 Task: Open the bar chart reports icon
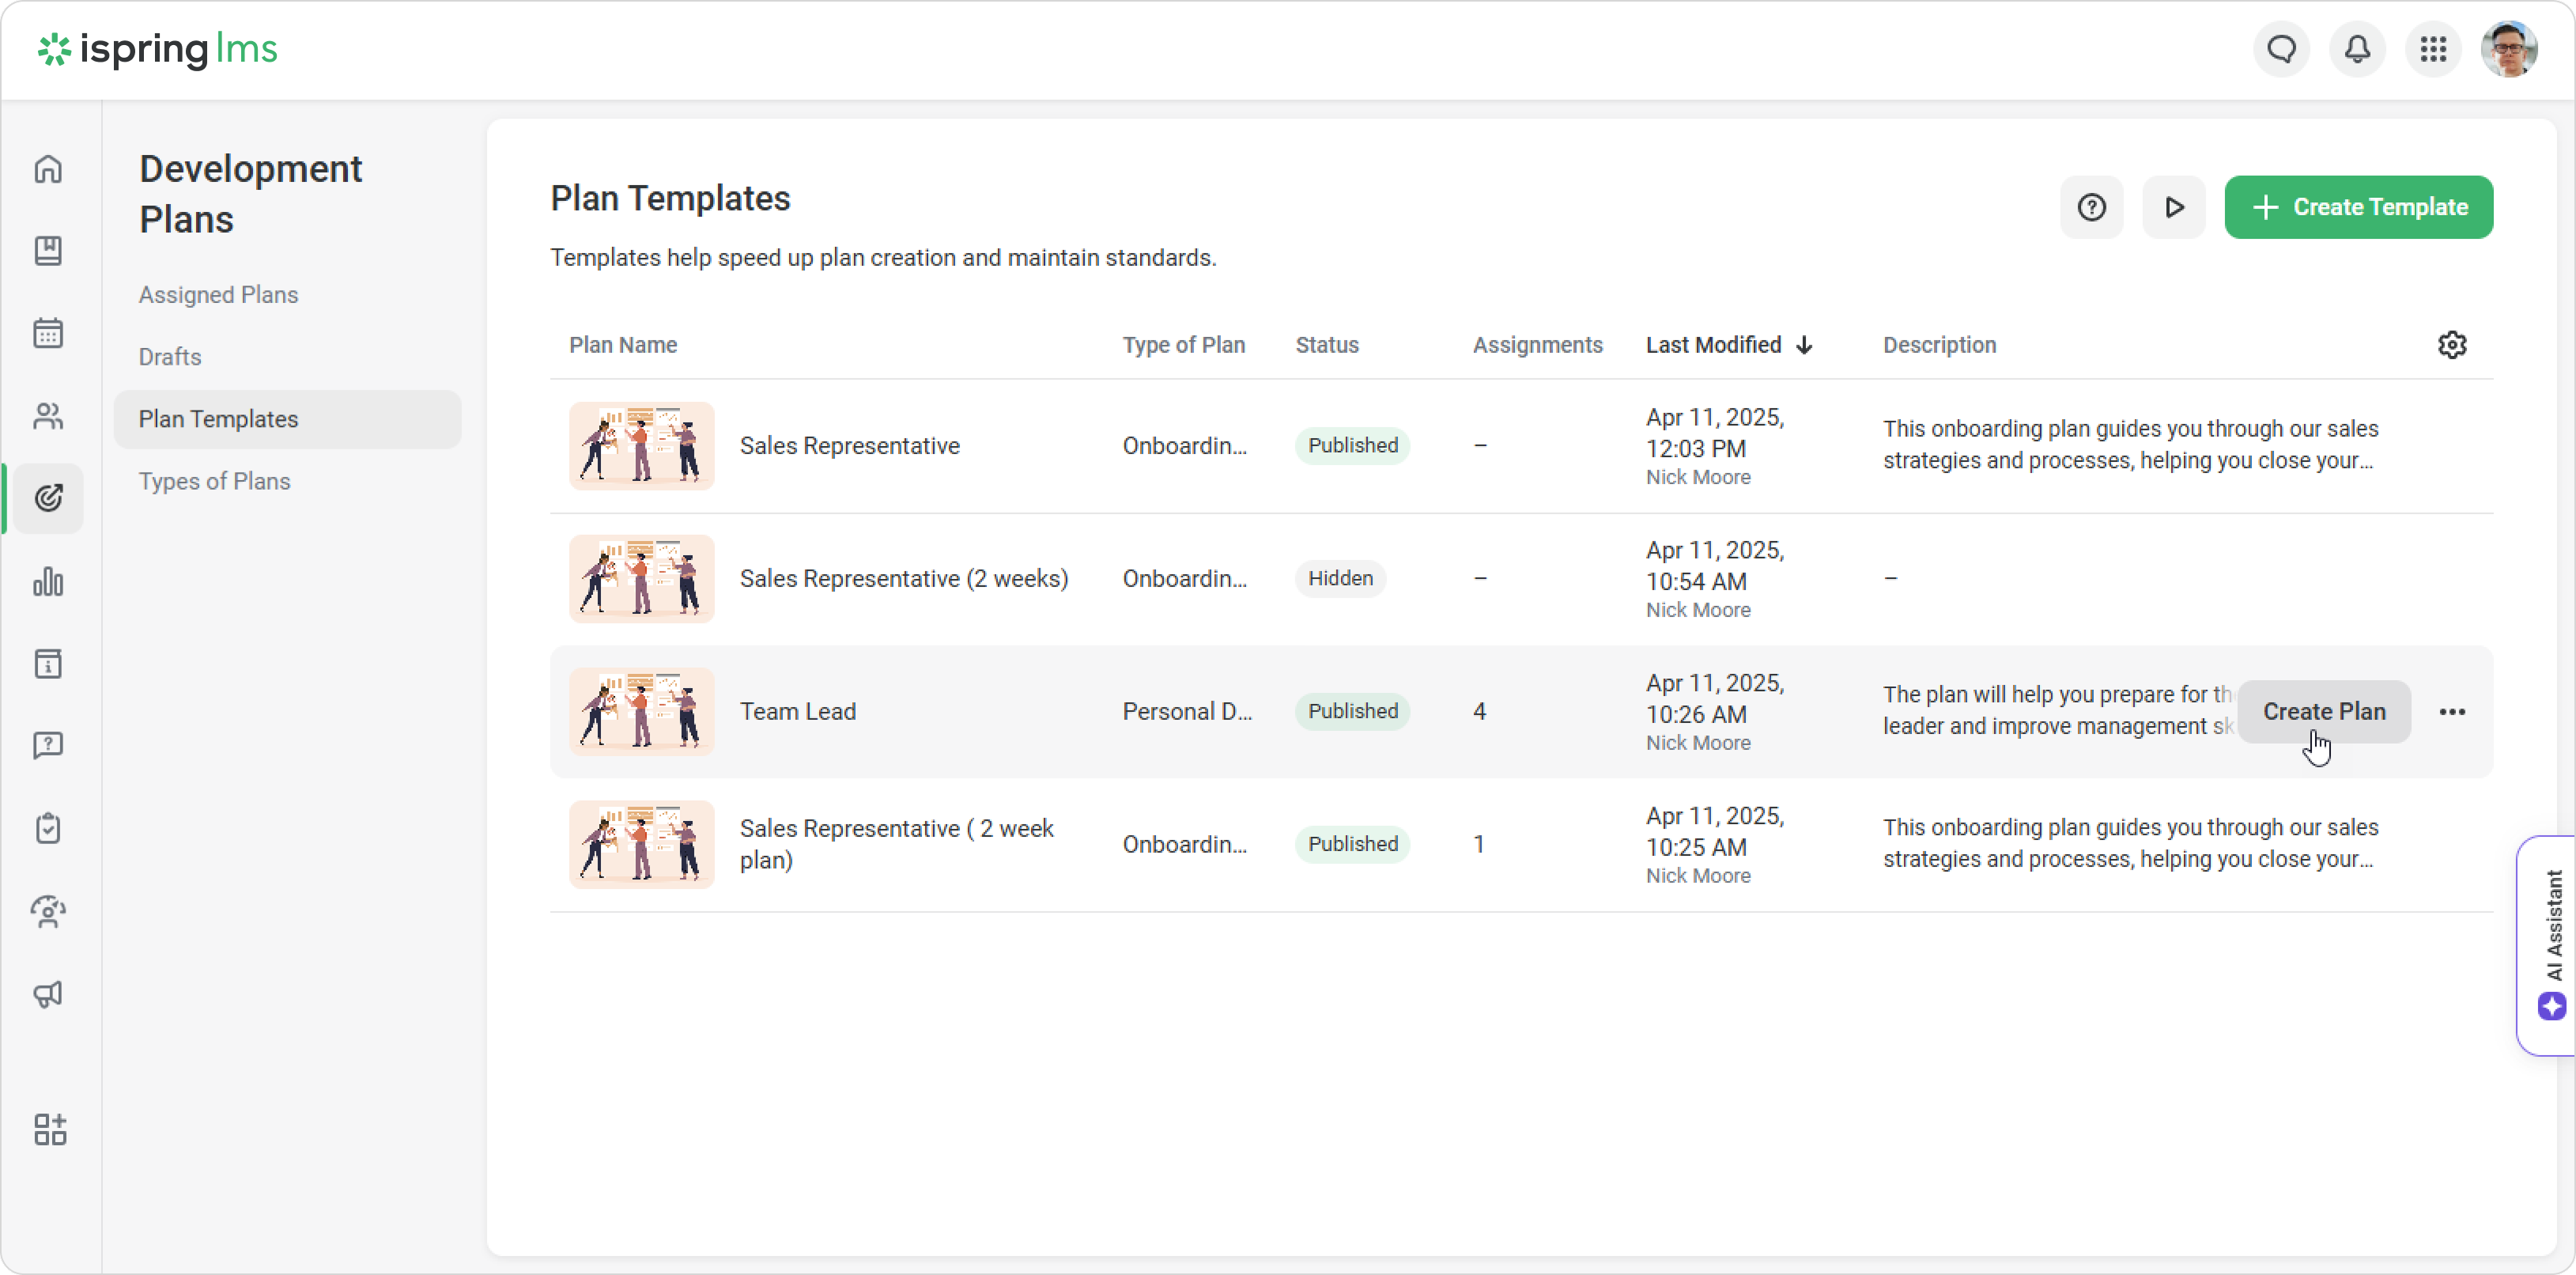point(48,582)
